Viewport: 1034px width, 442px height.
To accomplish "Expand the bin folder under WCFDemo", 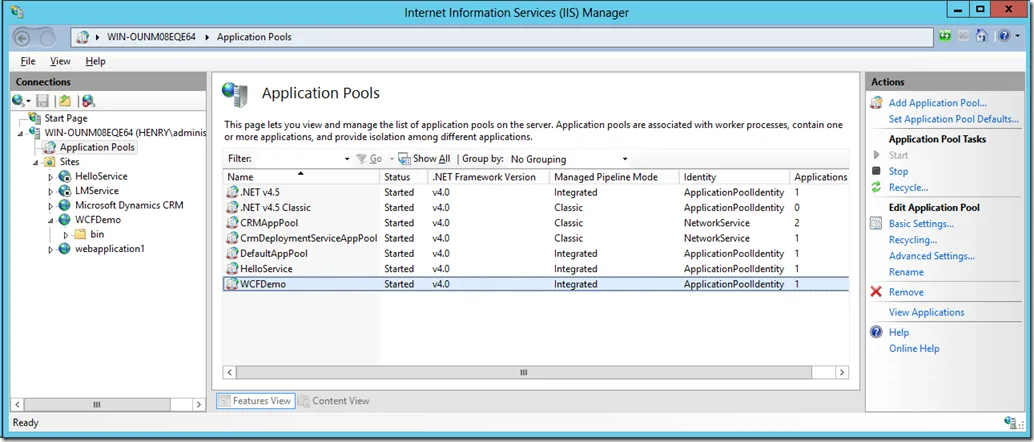I will pyautogui.click(x=66, y=235).
